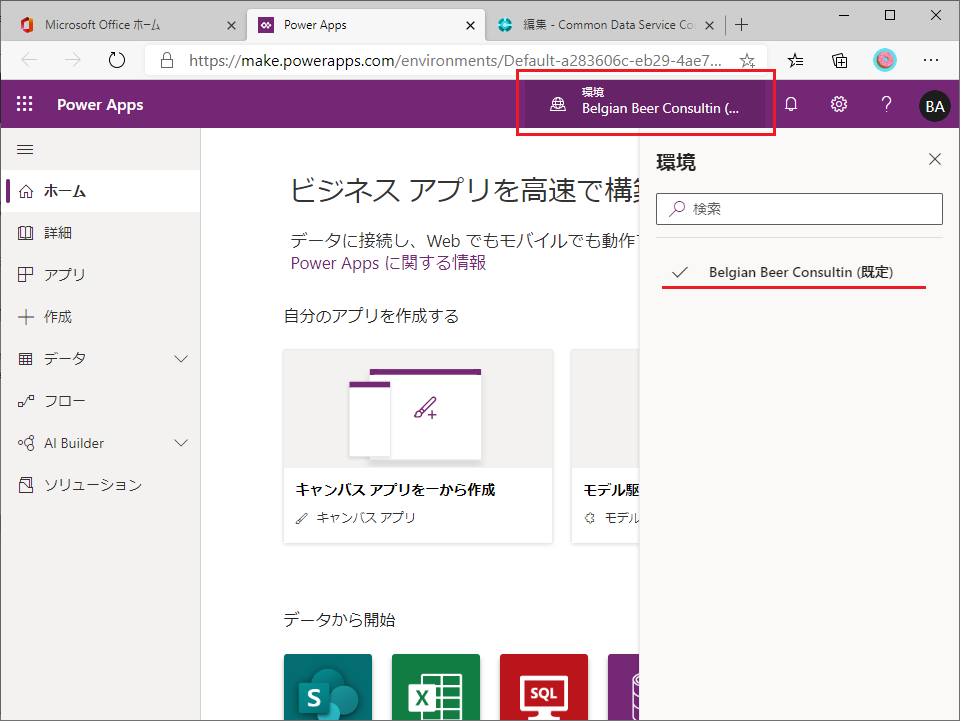Open the settings gear in Power Apps header
This screenshot has height=721, width=960.
coord(839,104)
